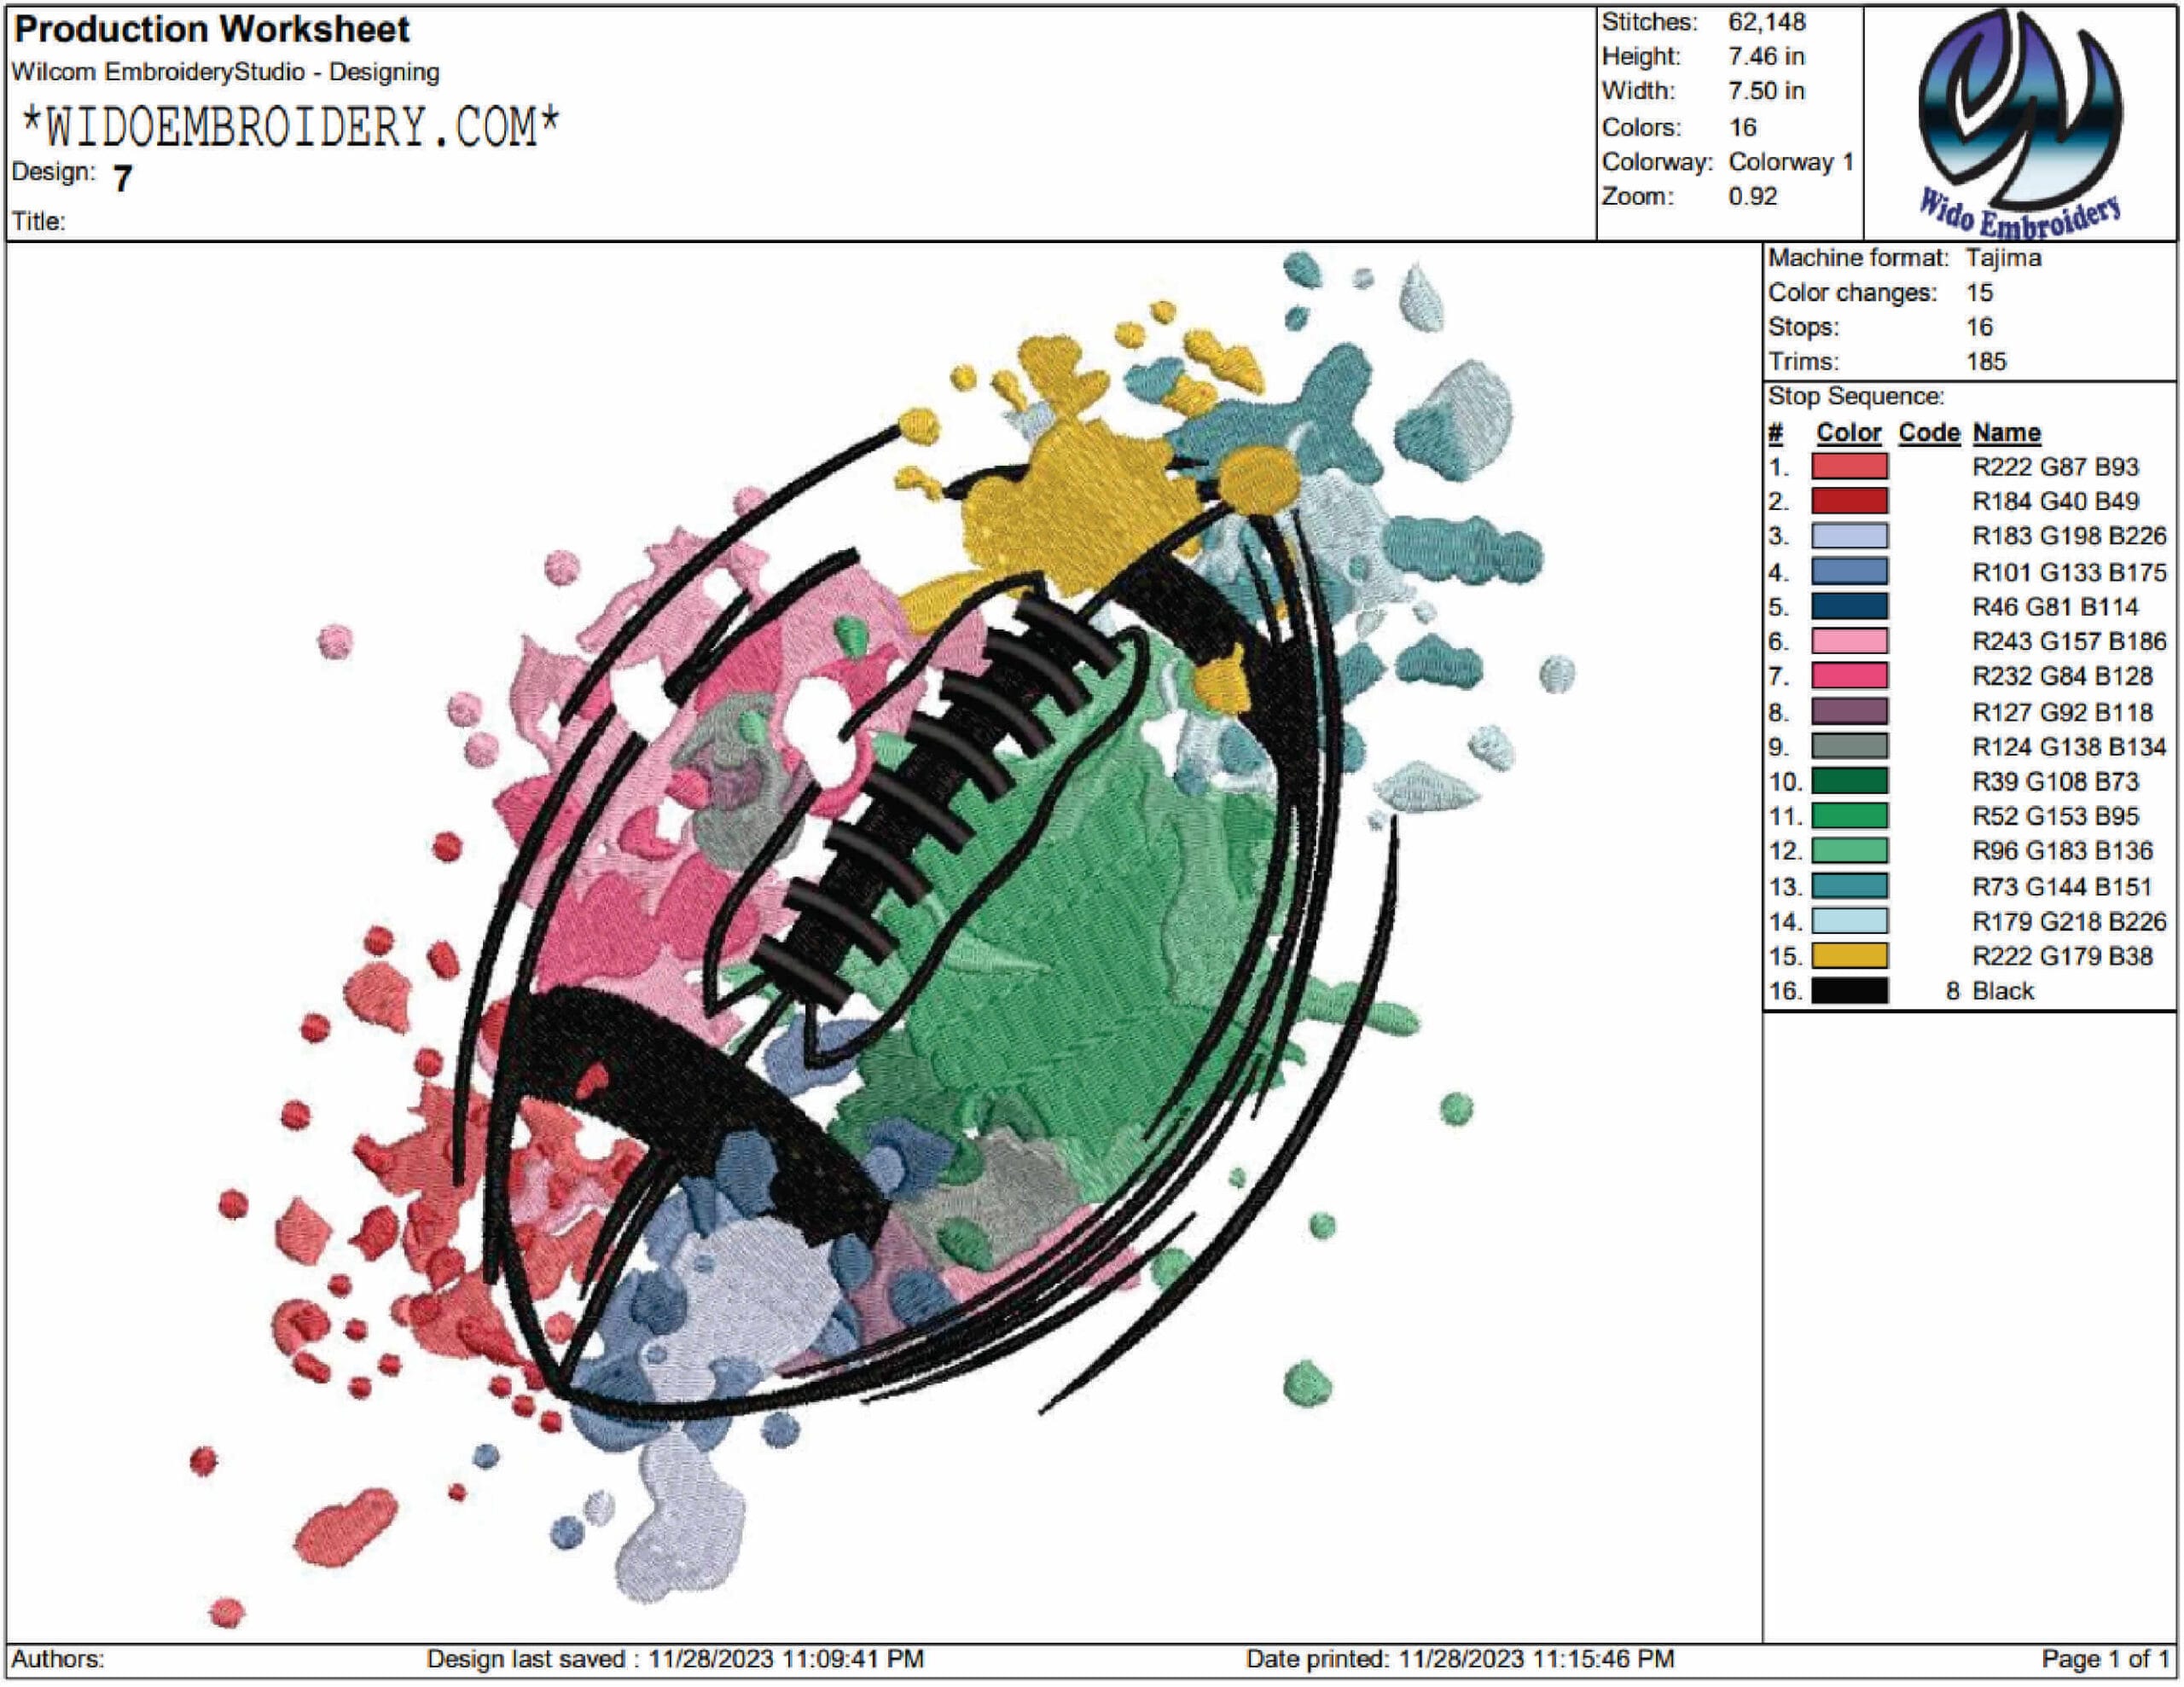Choose the teal swatch R73 G144 B151
The height and width of the screenshot is (1687, 2184).
click(1850, 887)
